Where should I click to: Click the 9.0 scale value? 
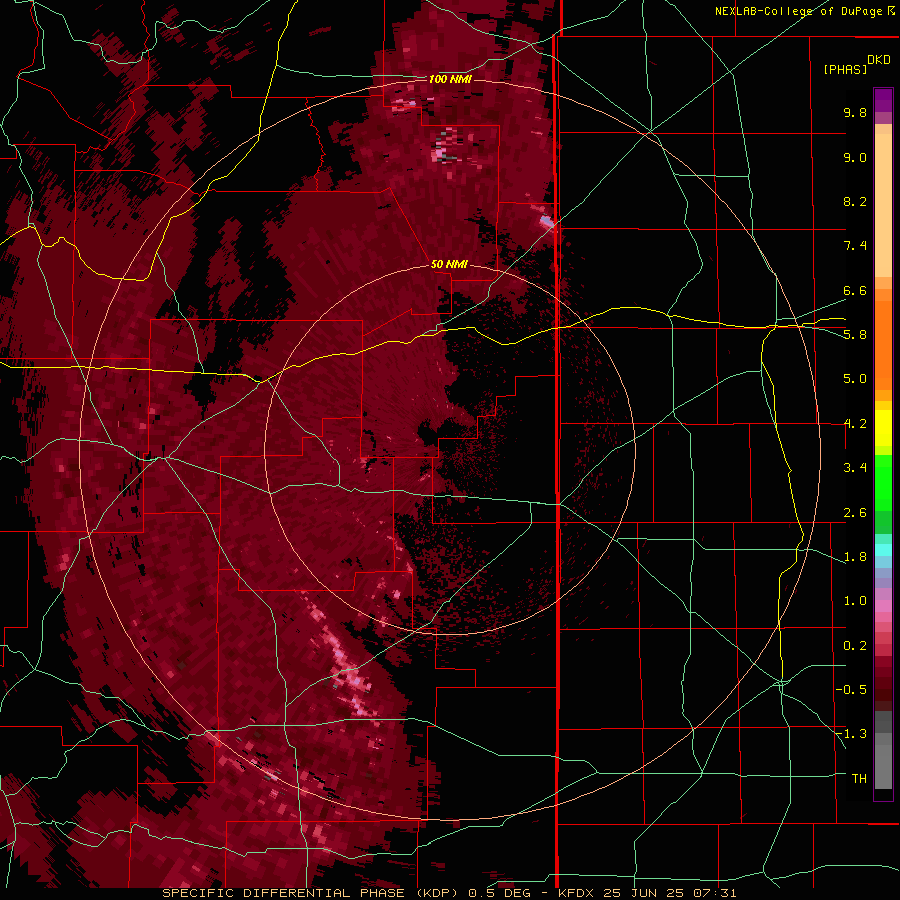(x=855, y=157)
